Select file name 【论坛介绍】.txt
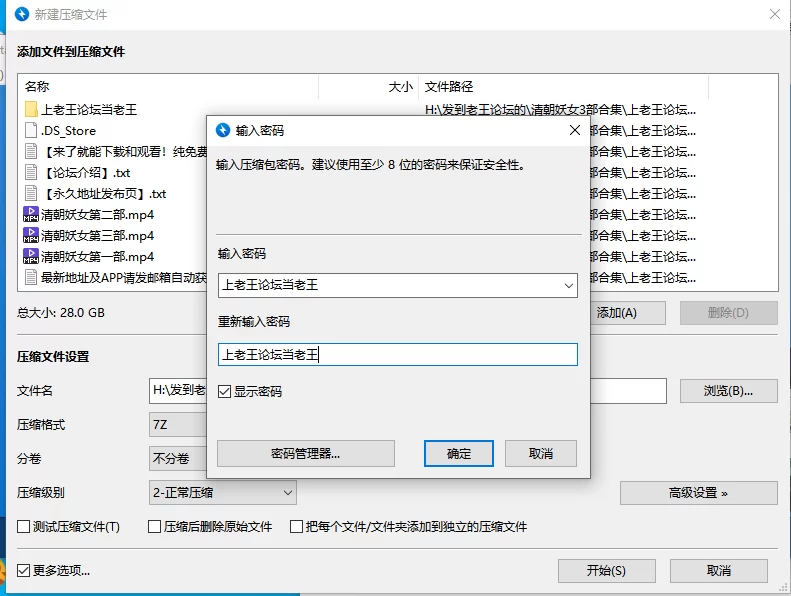 pyautogui.click(x=86, y=173)
